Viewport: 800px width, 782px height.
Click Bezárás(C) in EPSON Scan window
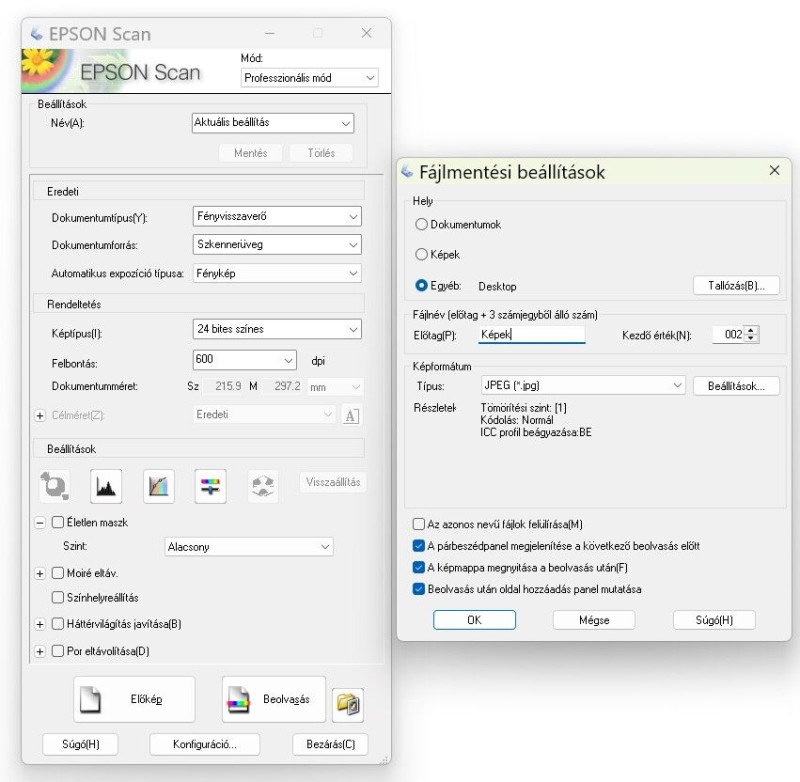[x=330, y=744]
